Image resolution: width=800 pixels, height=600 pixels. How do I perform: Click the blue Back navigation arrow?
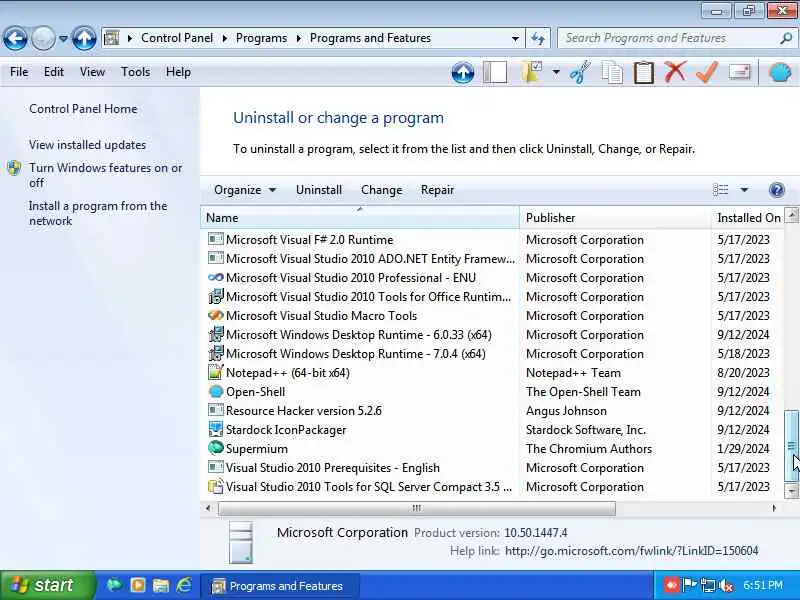(x=15, y=38)
